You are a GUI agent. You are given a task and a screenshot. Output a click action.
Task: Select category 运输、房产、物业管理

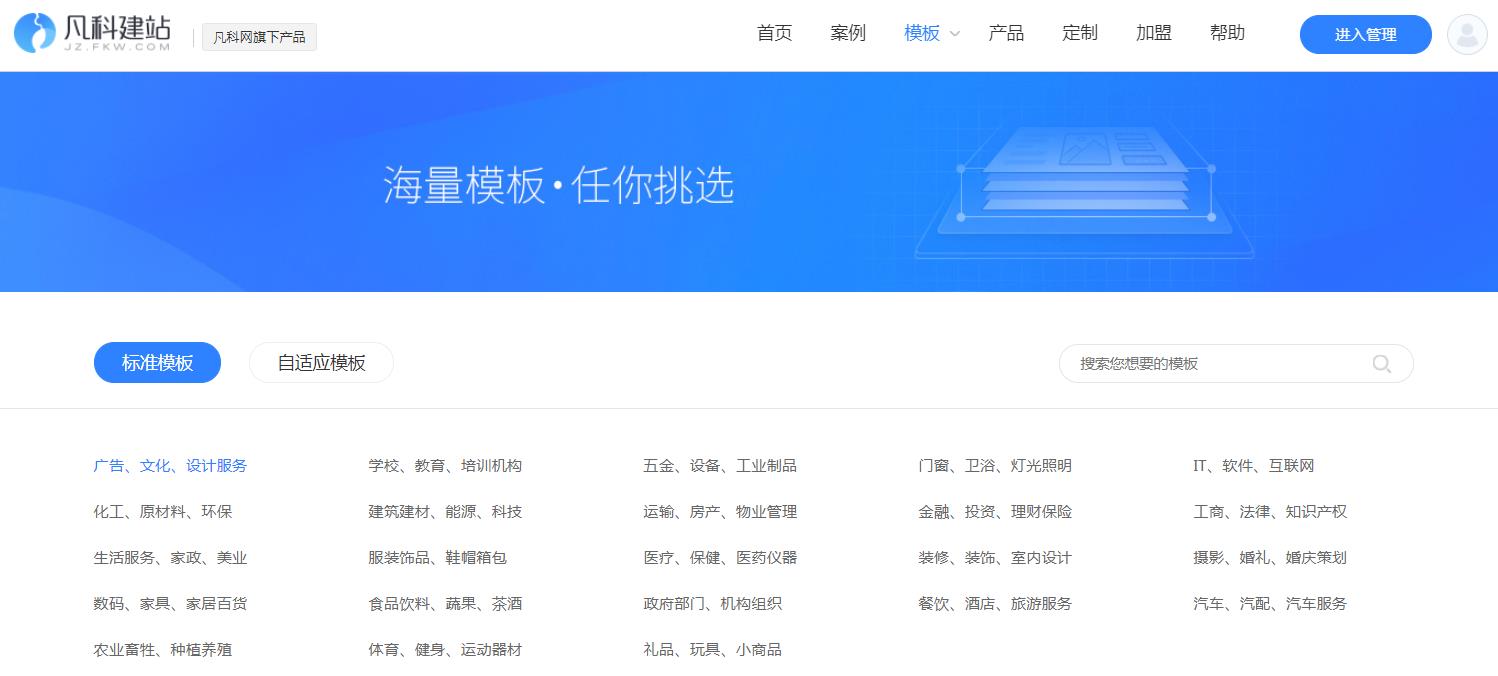(x=720, y=512)
